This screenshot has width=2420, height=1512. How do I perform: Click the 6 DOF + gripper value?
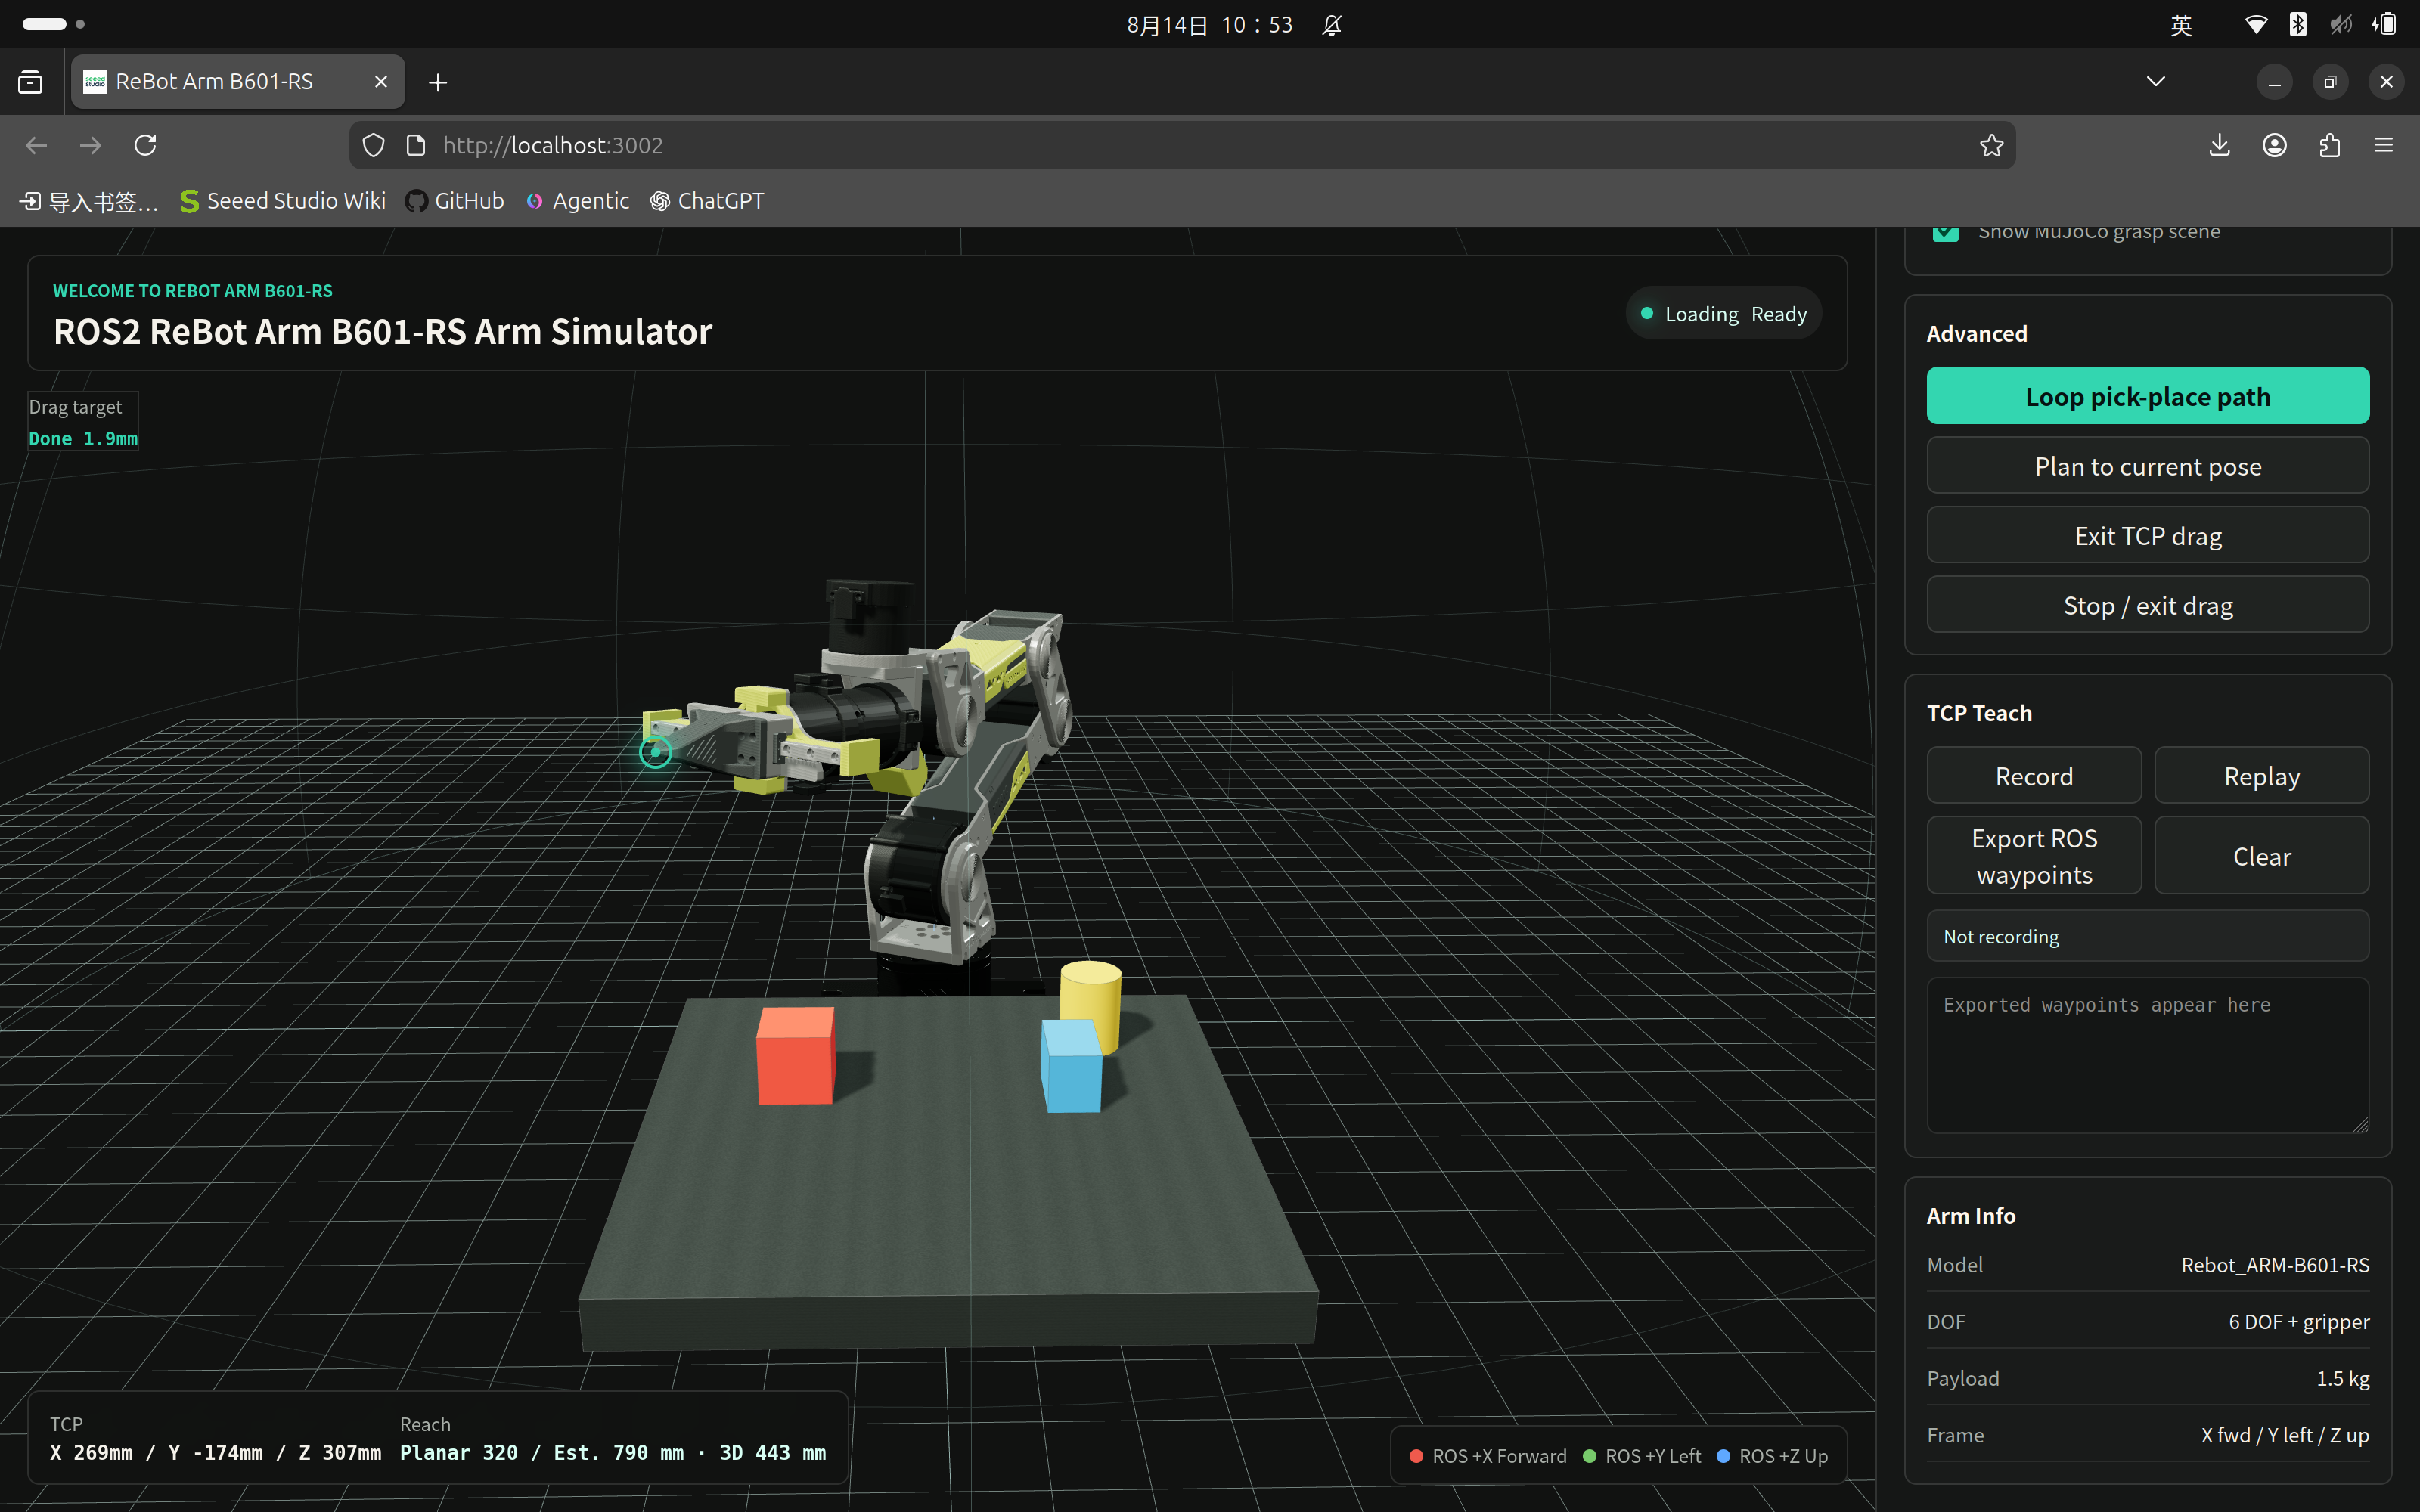coord(2298,1322)
